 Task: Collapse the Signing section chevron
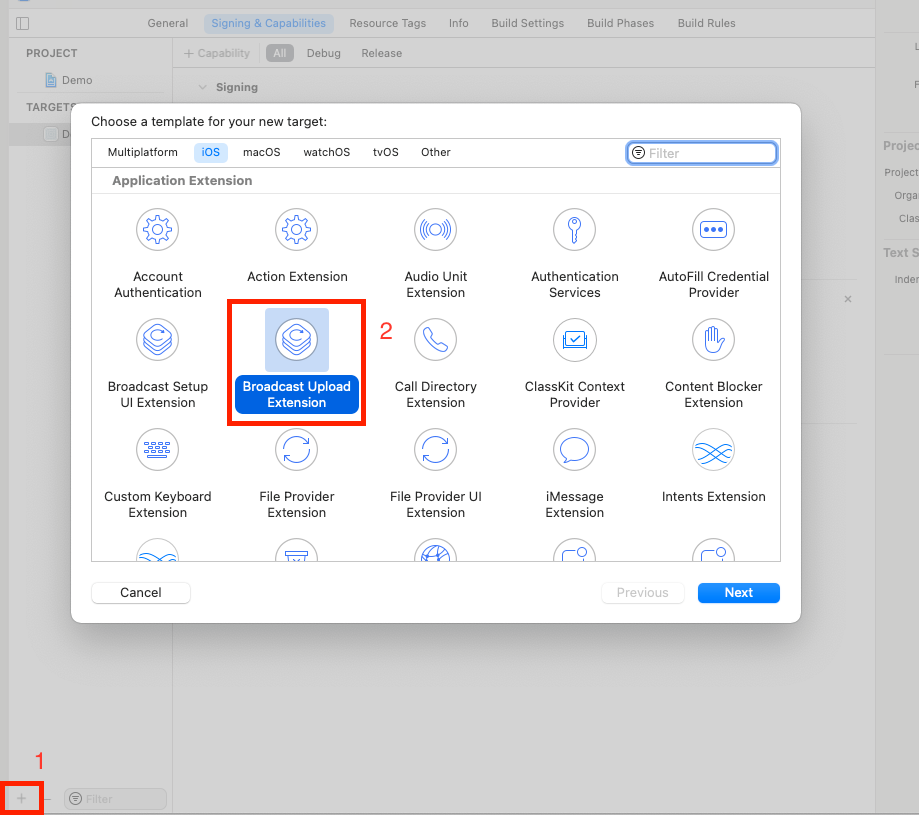coord(203,87)
